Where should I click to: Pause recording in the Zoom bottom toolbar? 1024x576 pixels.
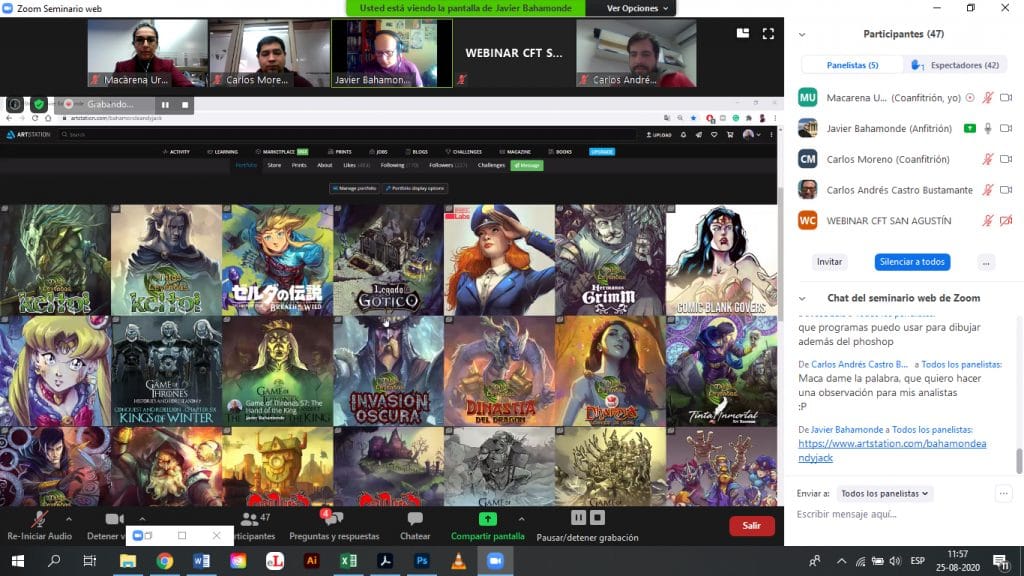[578, 518]
